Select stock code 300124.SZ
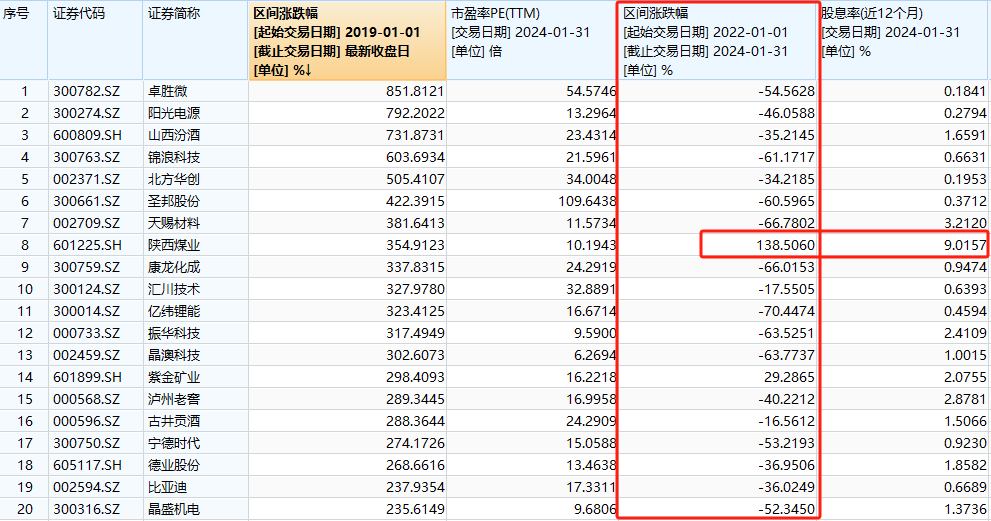The image size is (991, 521). coord(87,289)
